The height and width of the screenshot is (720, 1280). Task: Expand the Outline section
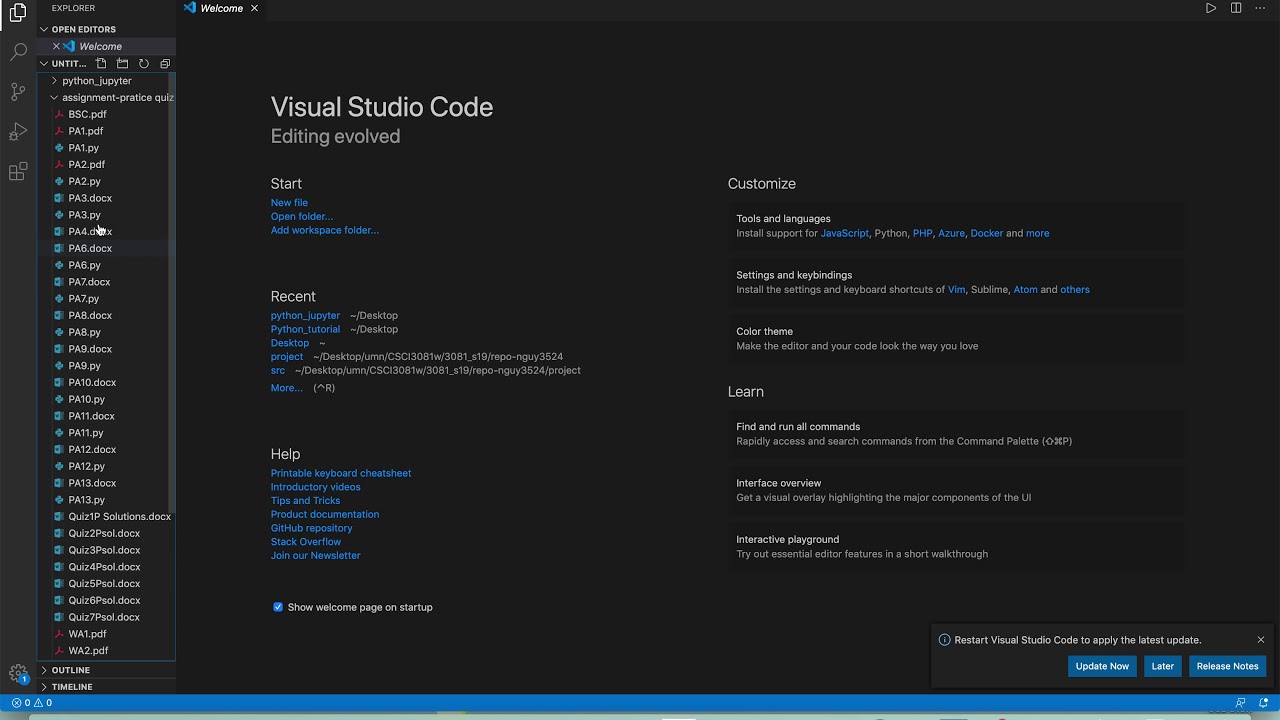pyautogui.click(x=106, y=670)
